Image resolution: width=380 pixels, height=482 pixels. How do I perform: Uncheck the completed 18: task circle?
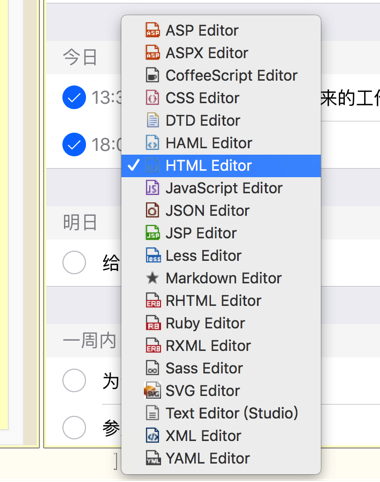coord(74,144)
